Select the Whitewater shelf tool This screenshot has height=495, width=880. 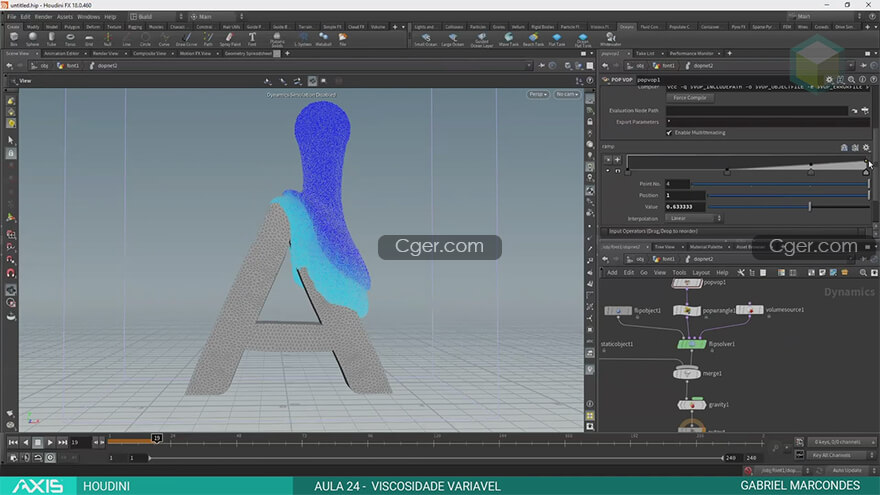(610, 39)
